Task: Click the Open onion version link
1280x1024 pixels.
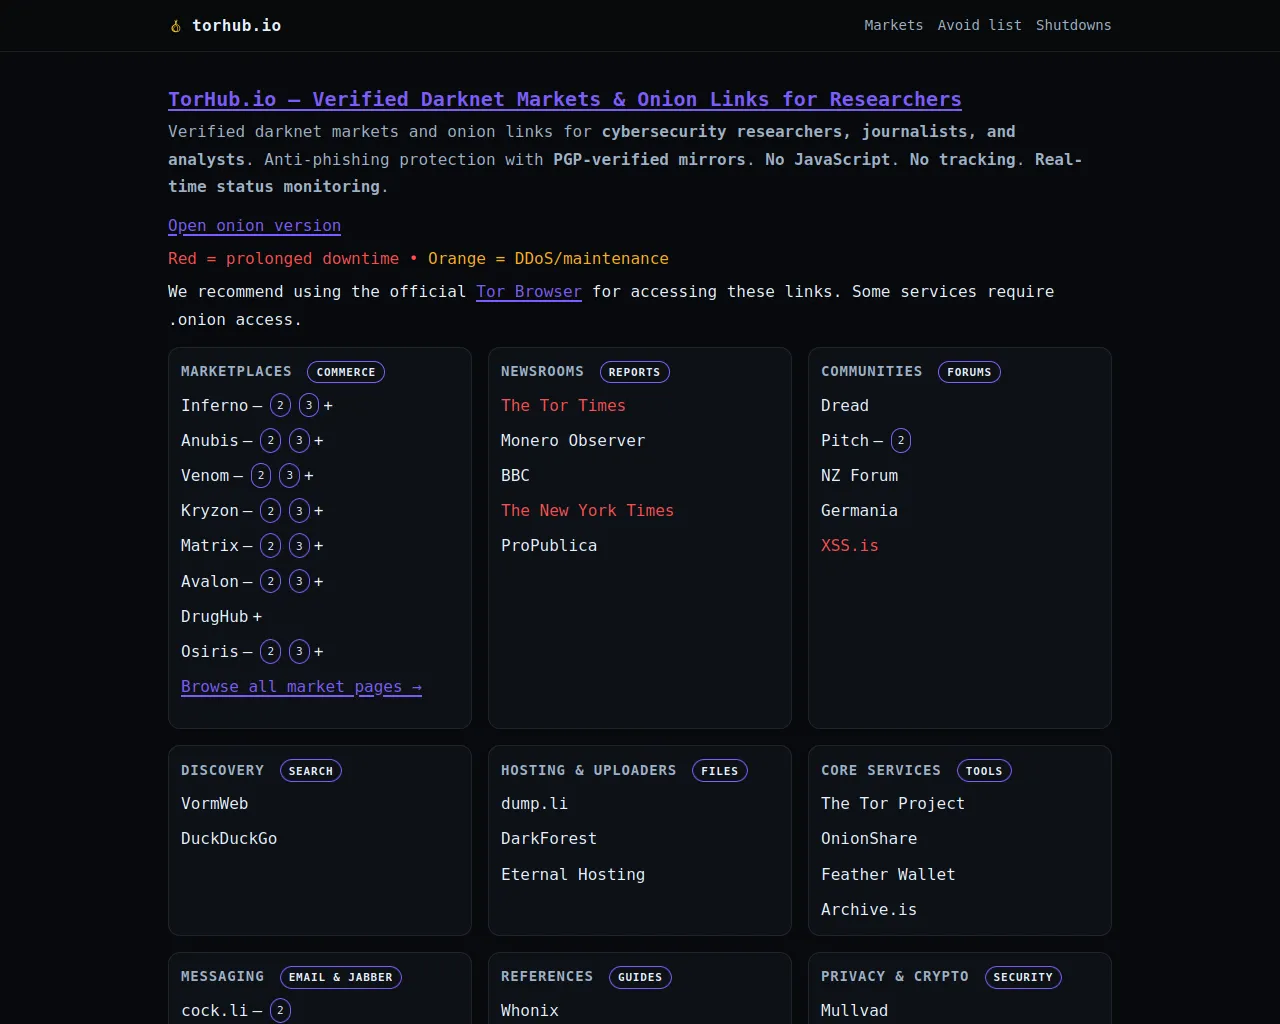Action: 254,226
